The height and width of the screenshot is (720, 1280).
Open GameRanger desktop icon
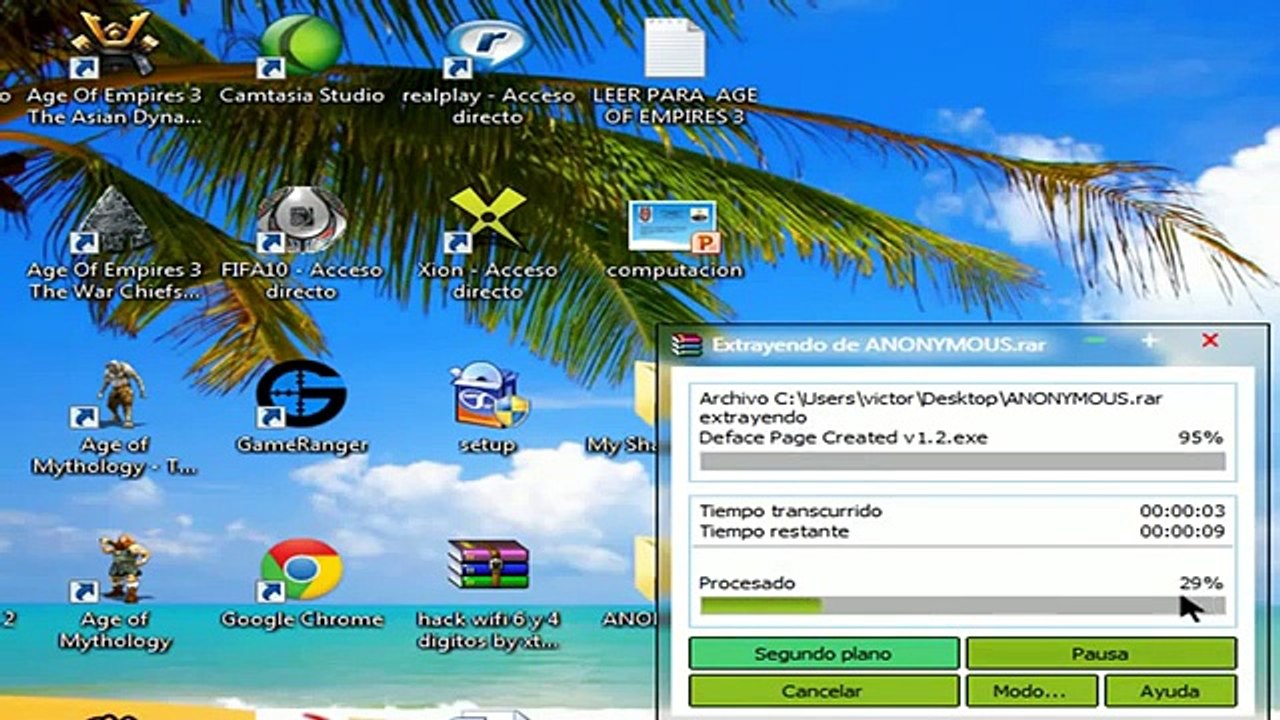(300, 395)
